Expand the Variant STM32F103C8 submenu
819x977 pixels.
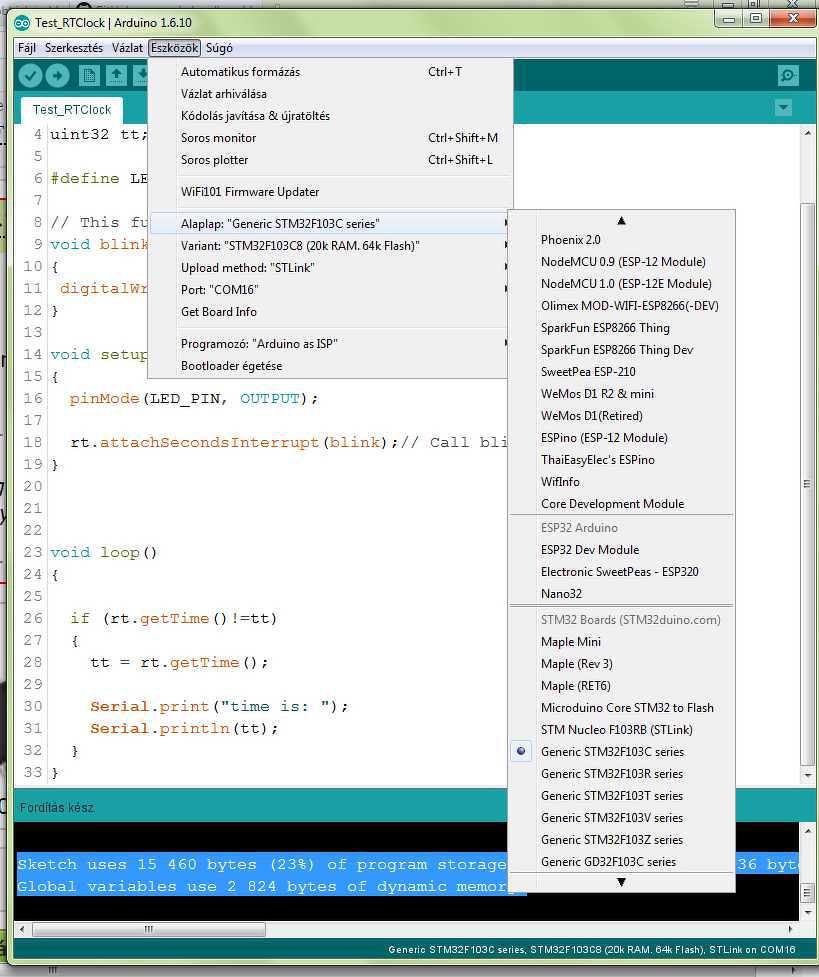(329, 245)
